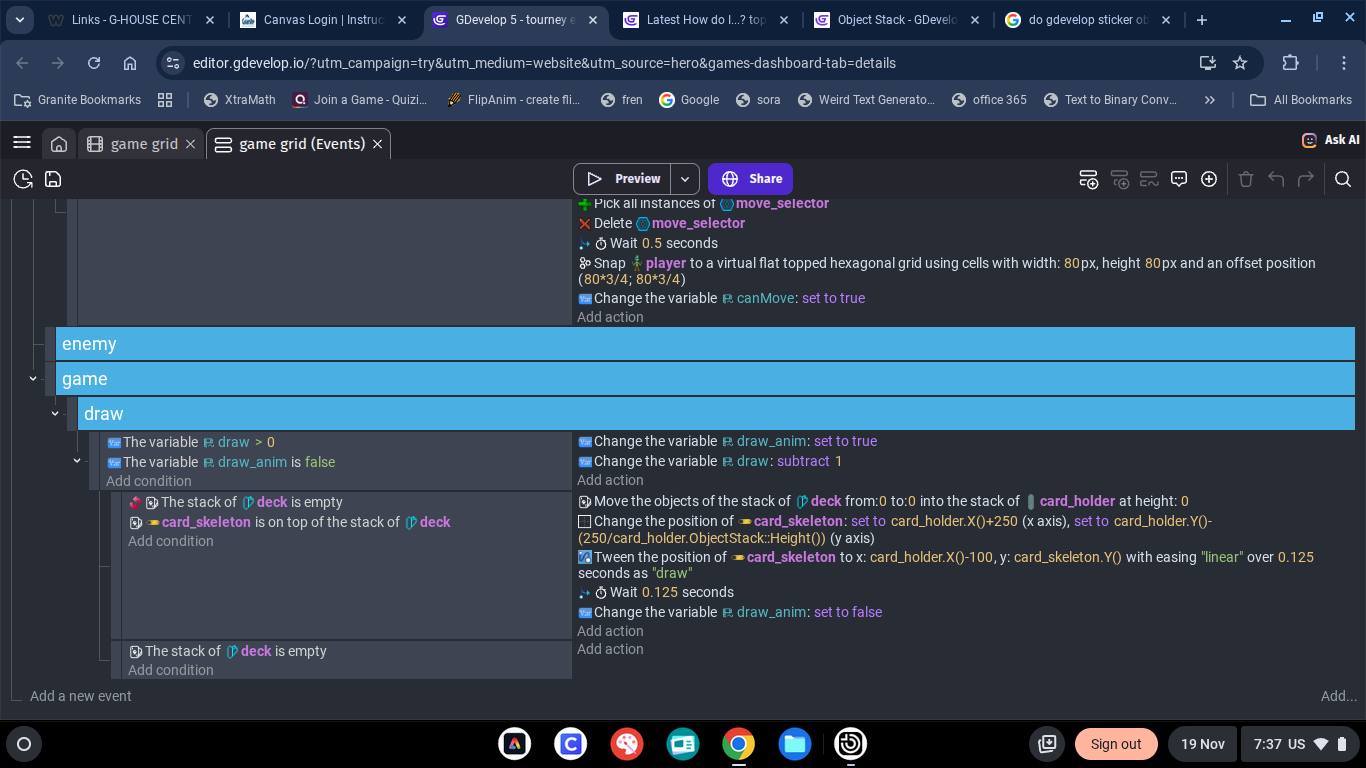Click "Add a new event" link
Image resolution: width=1366 pixels, height=768 pixels.
coord(81,696)
